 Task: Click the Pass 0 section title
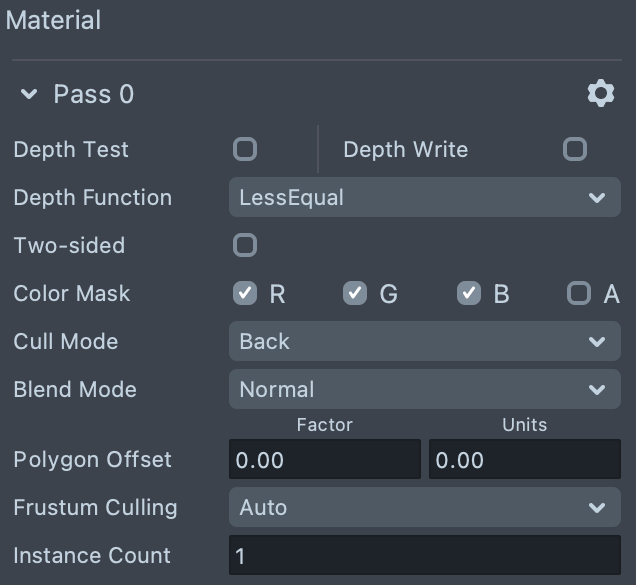pyautogui.click(x=93, y=95)
